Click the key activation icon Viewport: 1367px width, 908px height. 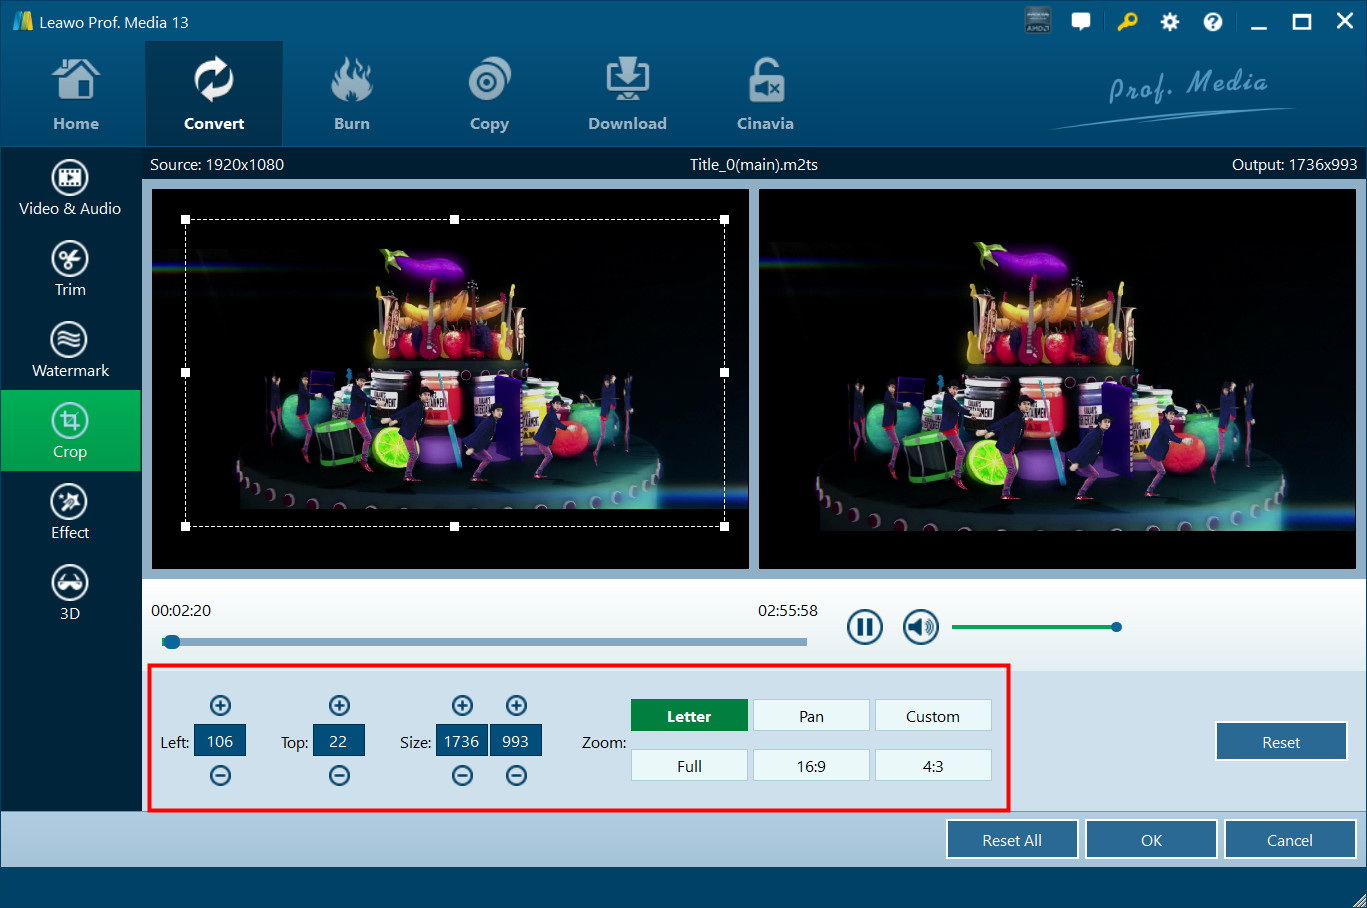(x=1127, y=22)
